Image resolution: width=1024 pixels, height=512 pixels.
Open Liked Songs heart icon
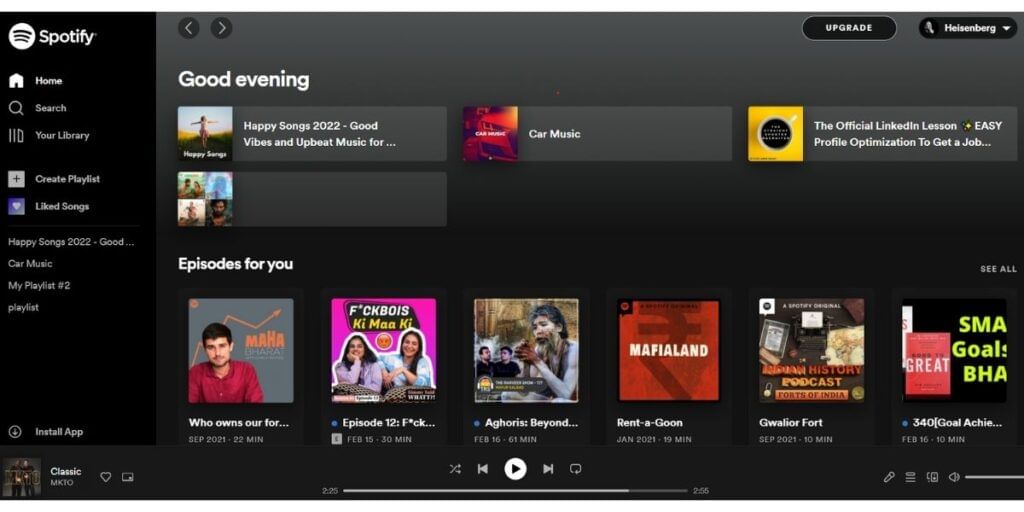pos(16,206)
